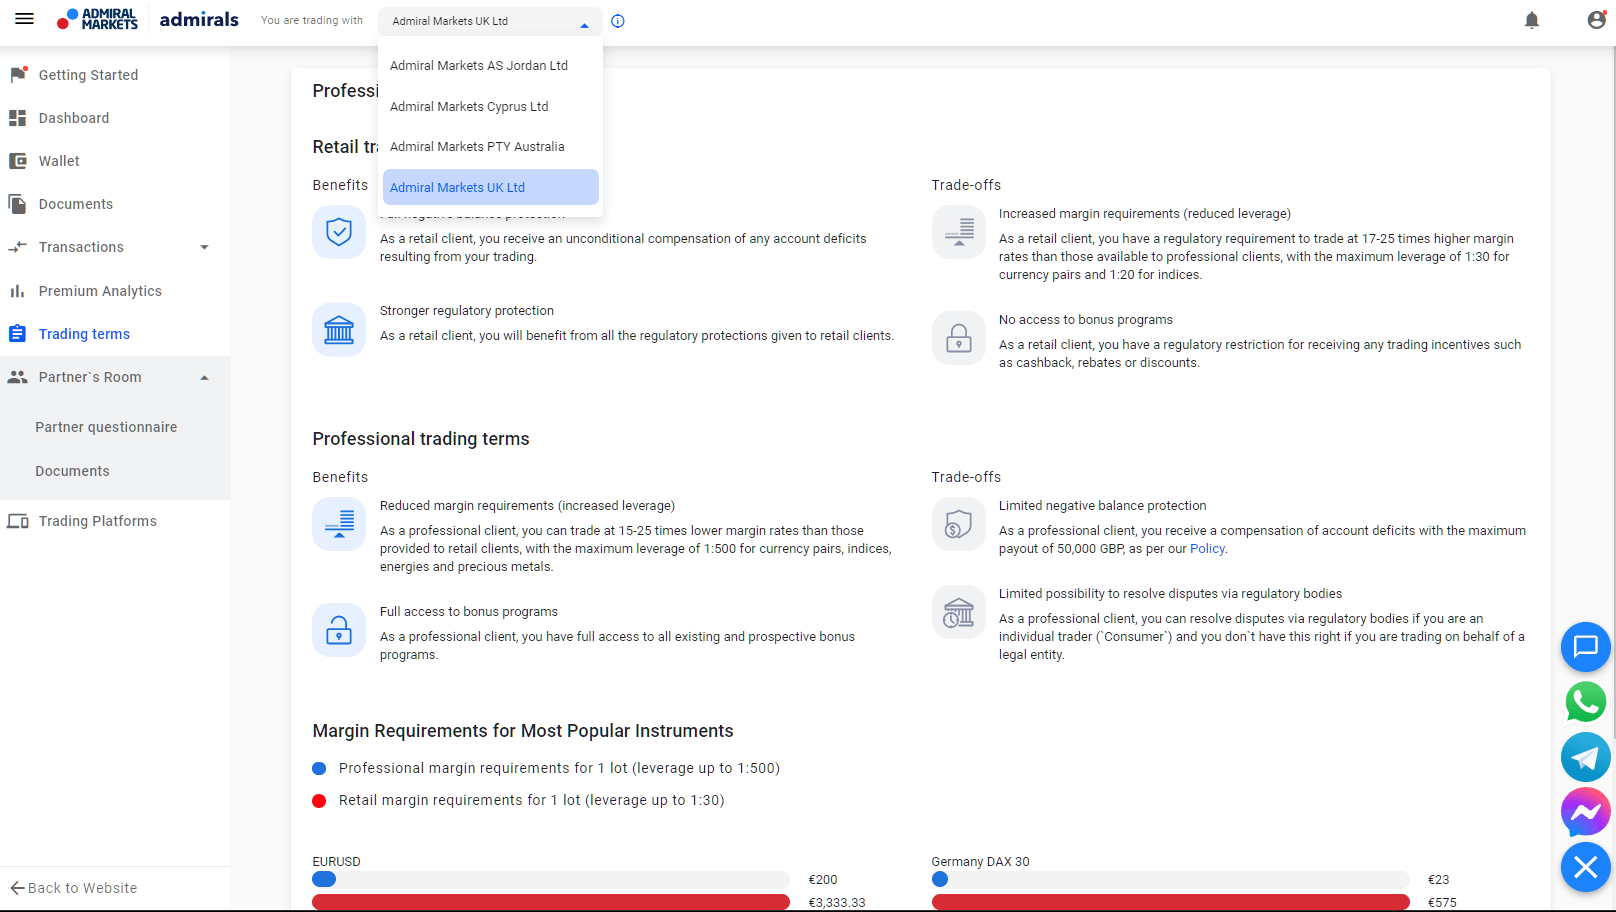This screenshot has width=1616, height=912.
Task: Close the floating contact buttons
Action: (x=1586, y=867)
